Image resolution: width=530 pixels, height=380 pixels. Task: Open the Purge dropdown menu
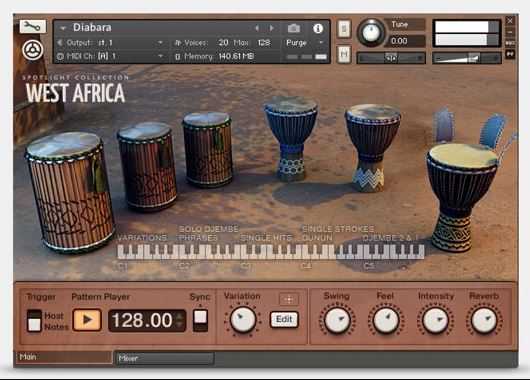tap(305, 43)
